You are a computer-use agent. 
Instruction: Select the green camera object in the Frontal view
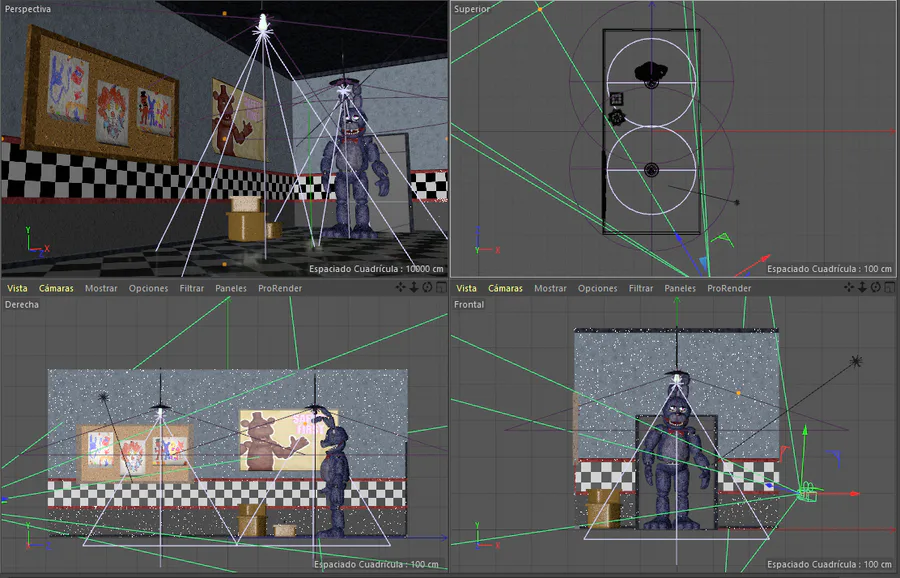tap(808, 492)
